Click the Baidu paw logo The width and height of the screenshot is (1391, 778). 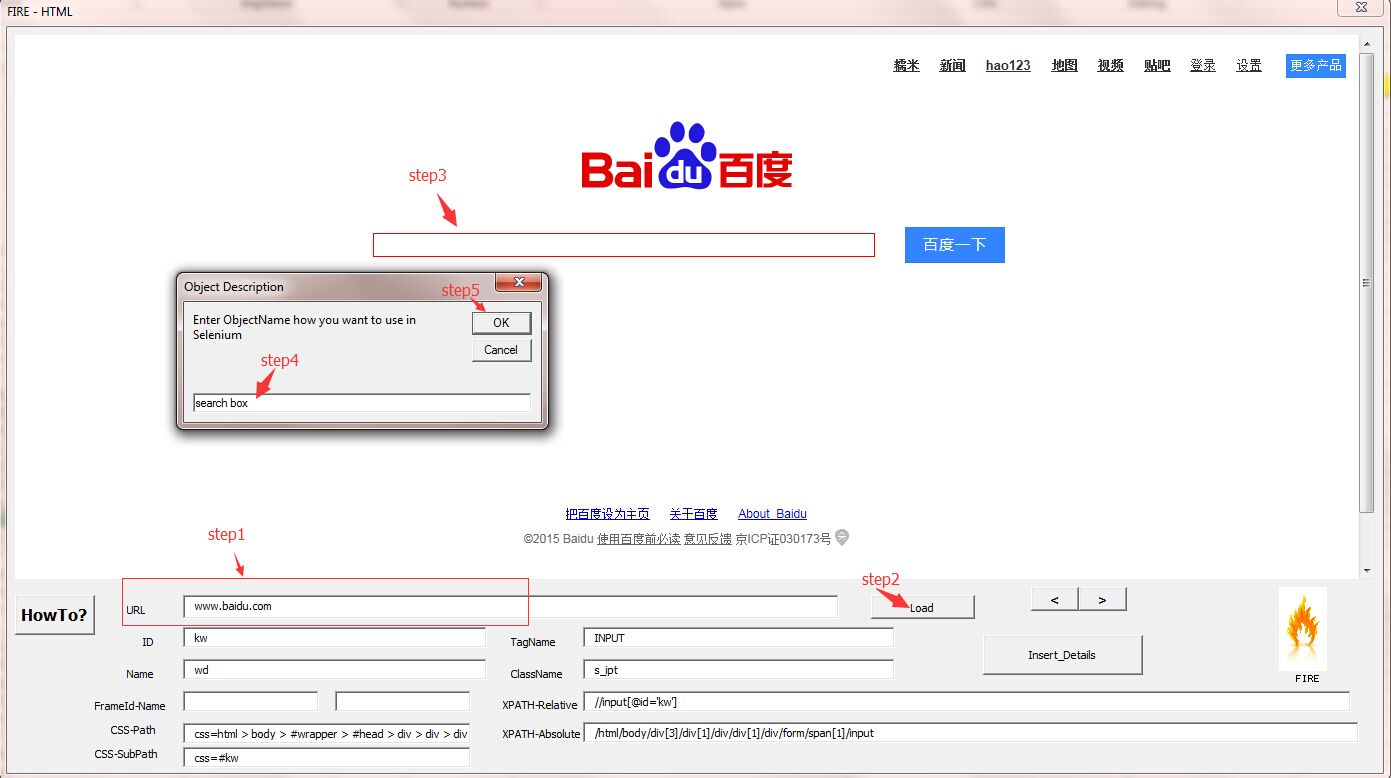687,156
